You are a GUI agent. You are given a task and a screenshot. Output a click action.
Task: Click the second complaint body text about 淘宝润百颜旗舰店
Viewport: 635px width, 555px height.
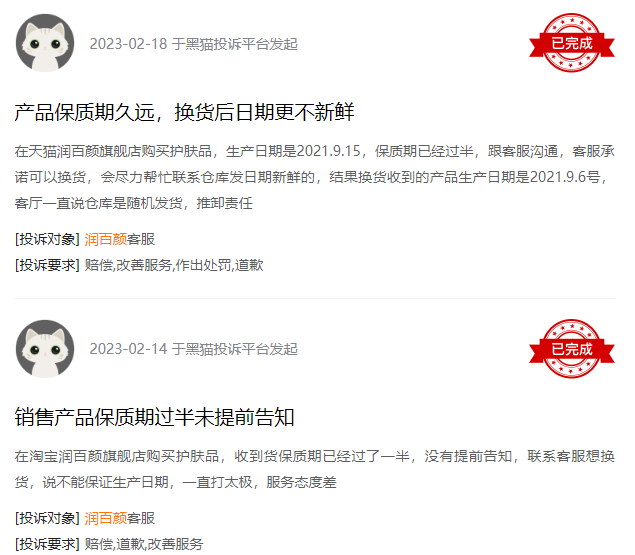315,469
